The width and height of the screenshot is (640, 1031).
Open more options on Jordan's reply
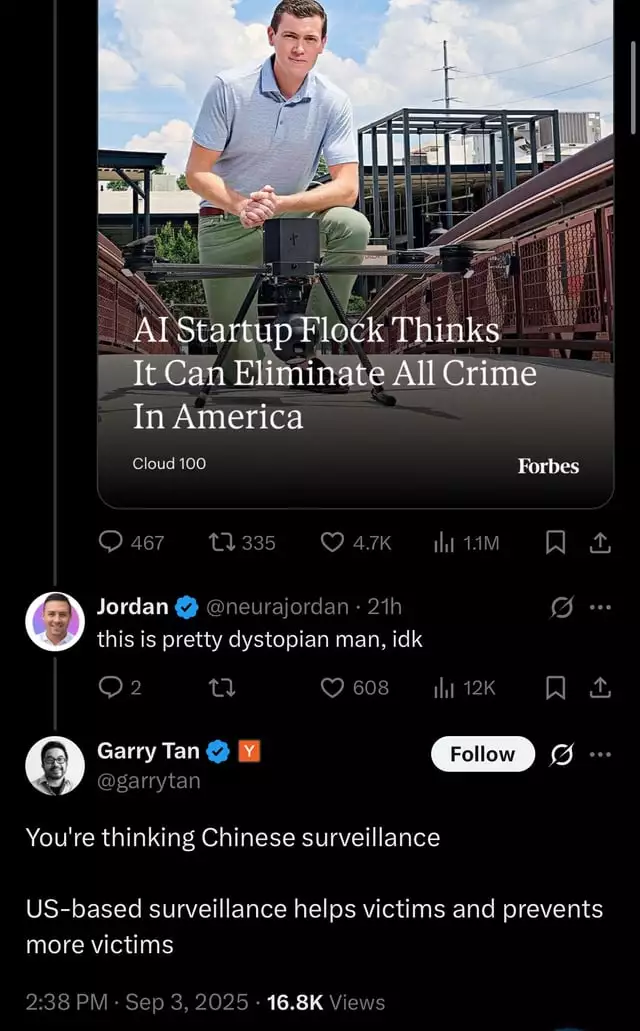600,607
